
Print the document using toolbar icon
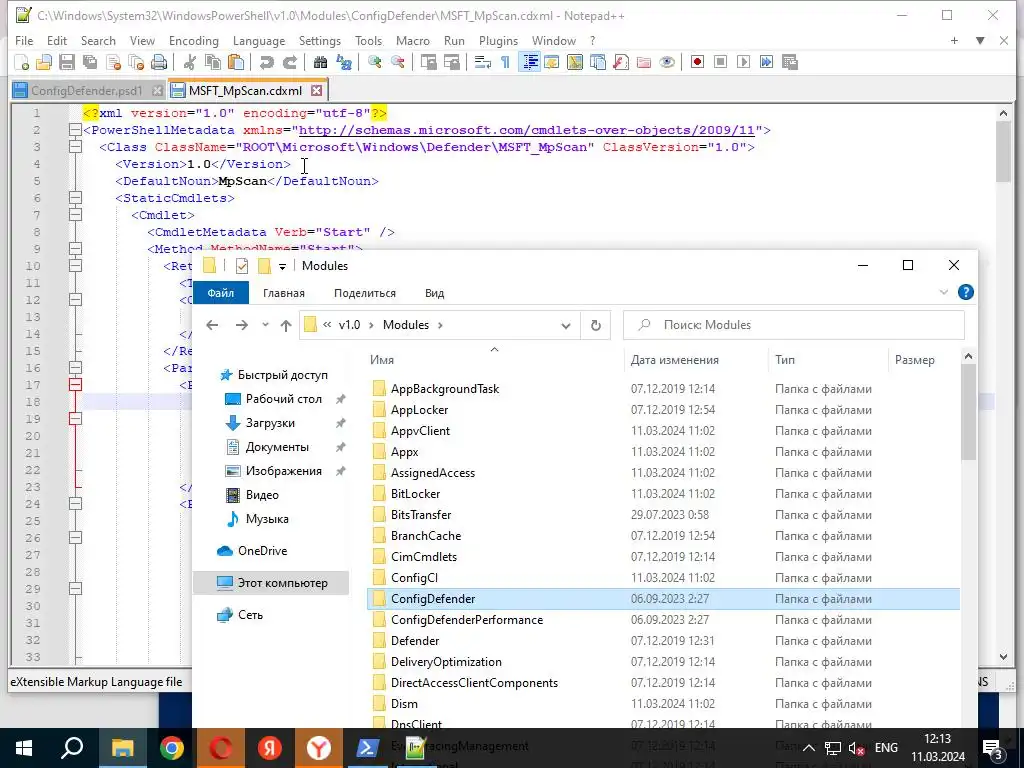point(159,62)
